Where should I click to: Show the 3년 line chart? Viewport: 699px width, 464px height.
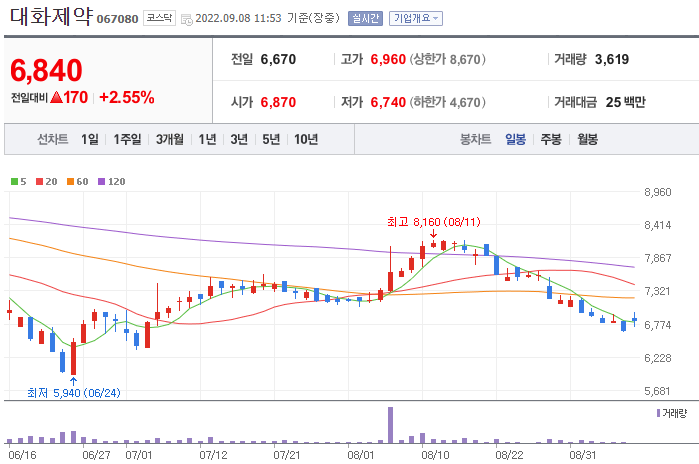pos(239,140)
